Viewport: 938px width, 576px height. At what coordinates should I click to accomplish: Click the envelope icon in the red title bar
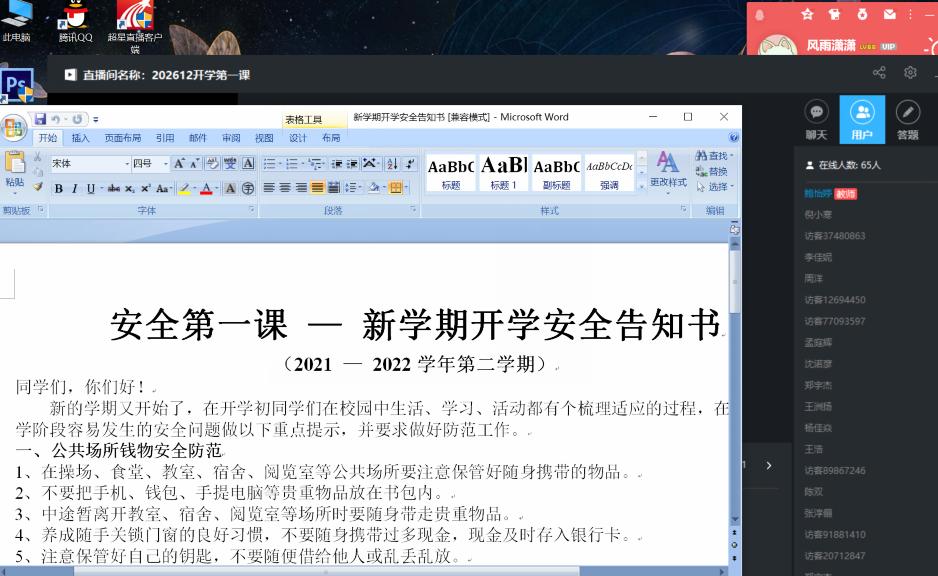[890, 15]
